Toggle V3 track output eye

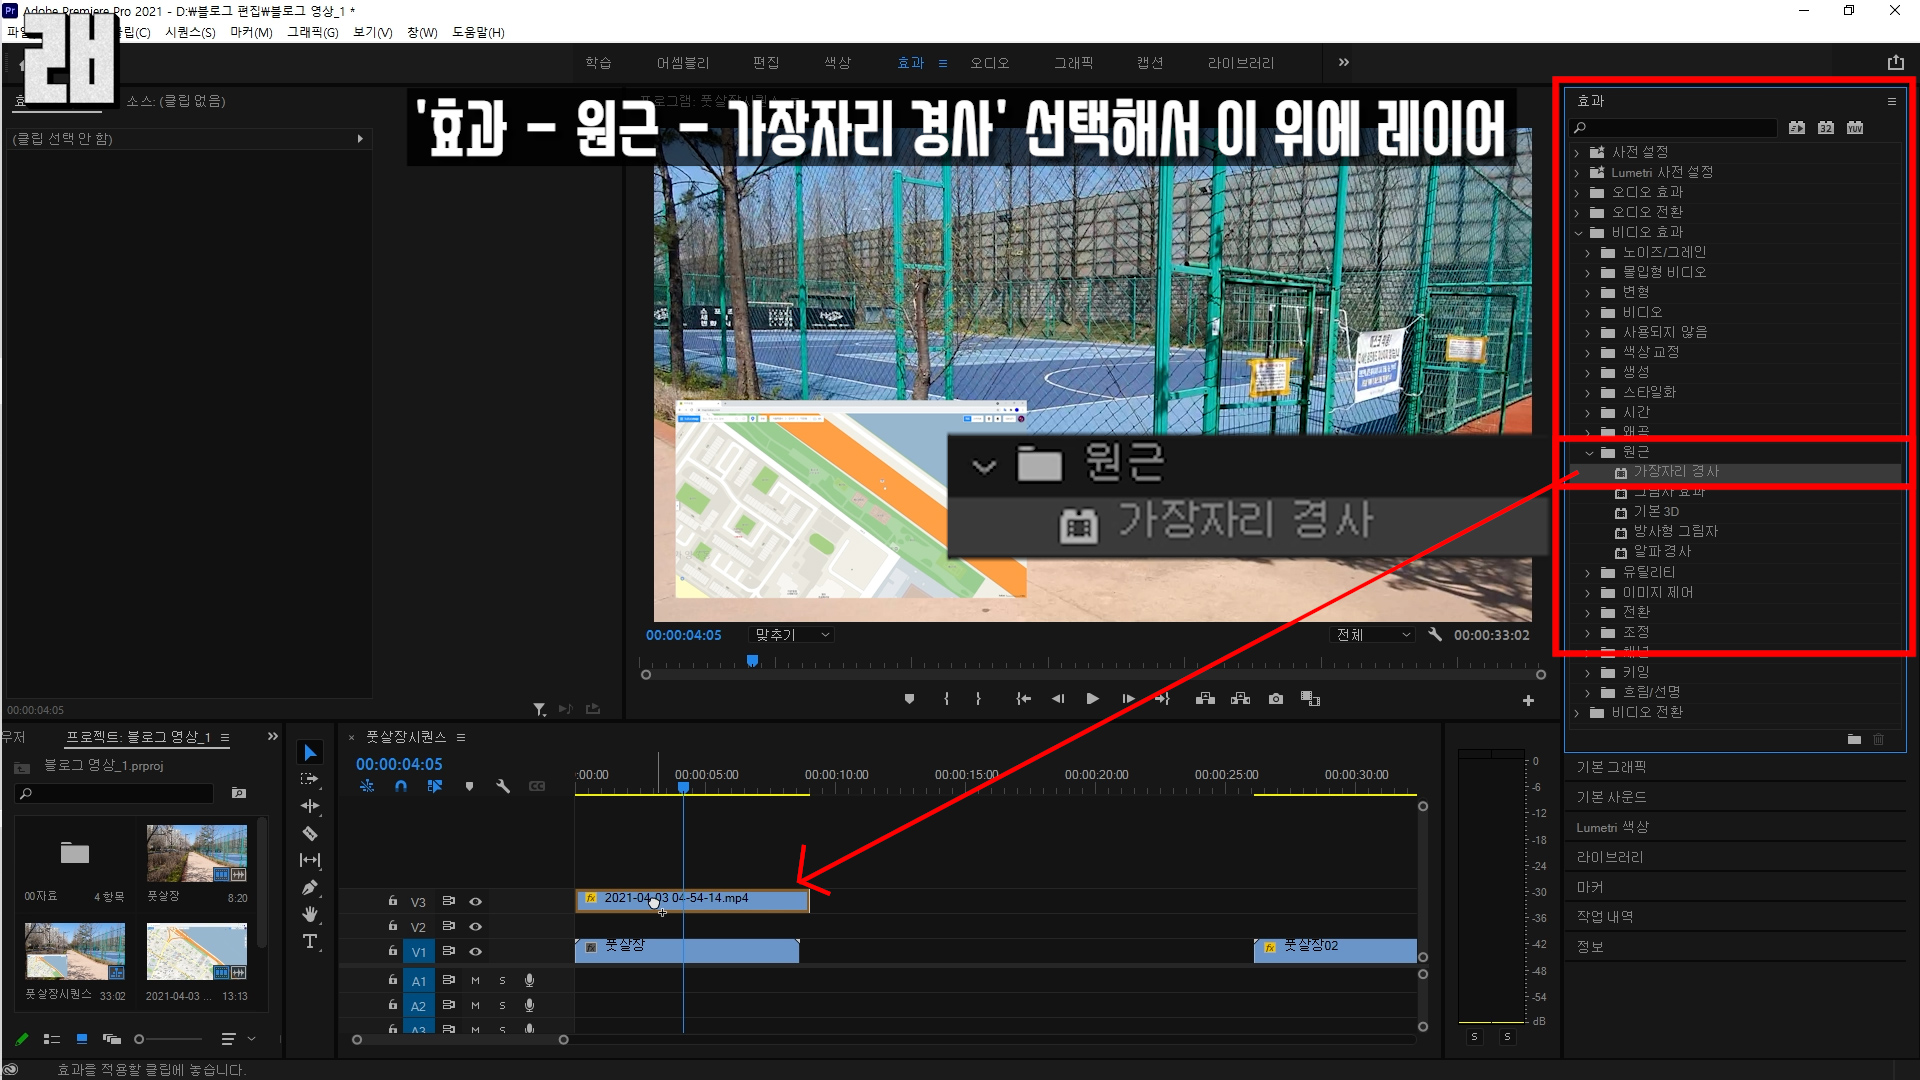point(476,901)
